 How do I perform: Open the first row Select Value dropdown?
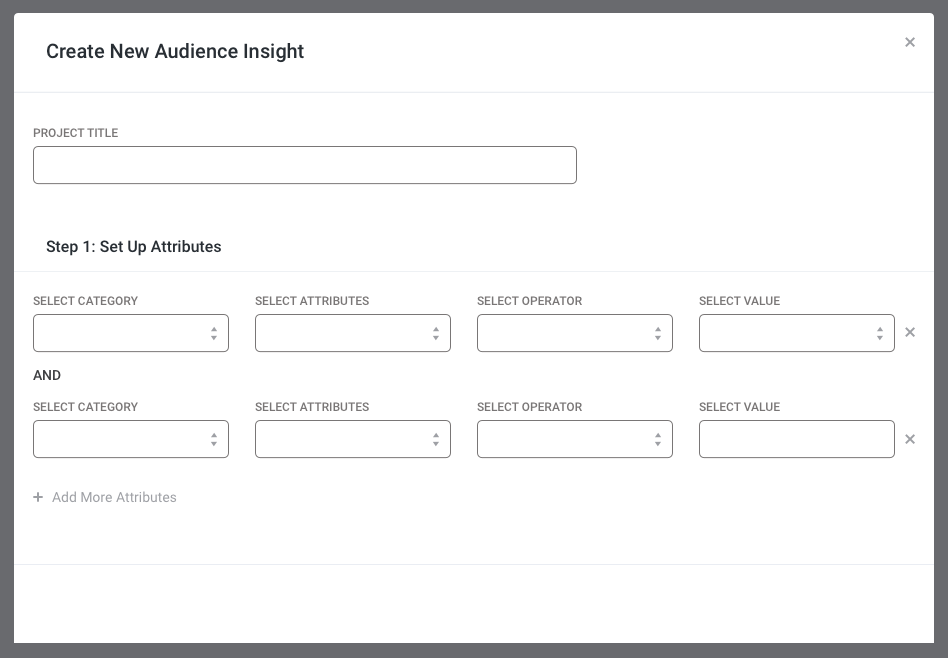point(796,333)
